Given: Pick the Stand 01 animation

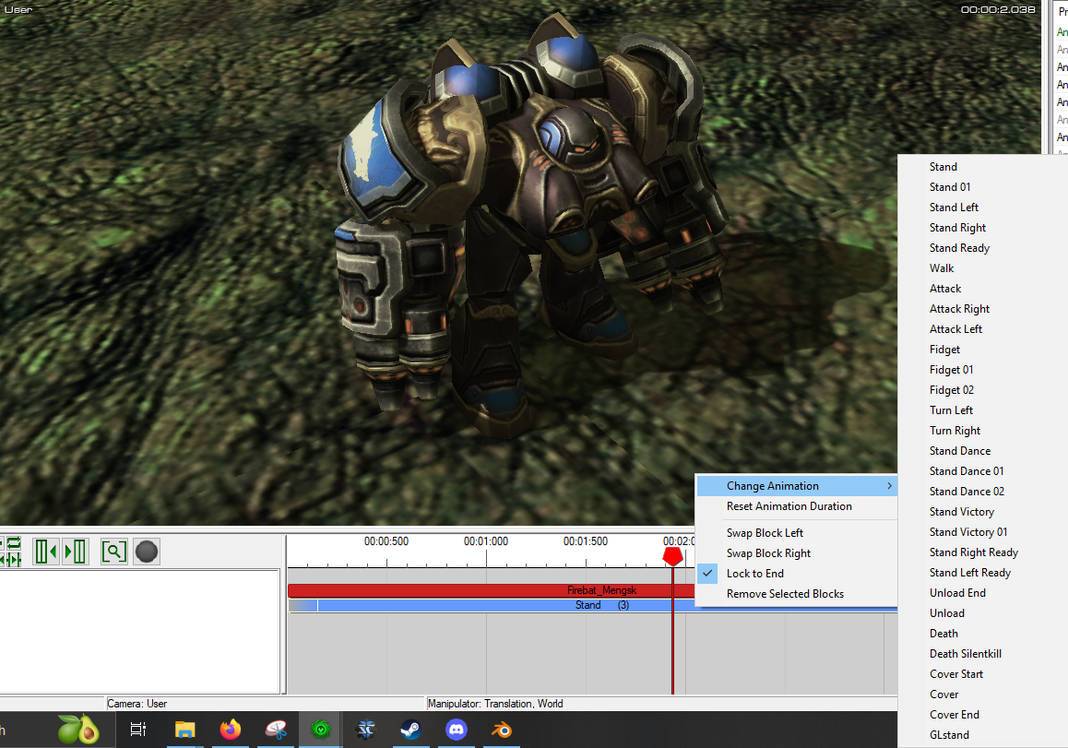Looking at the screenshot, I should (x=949, y=187).
